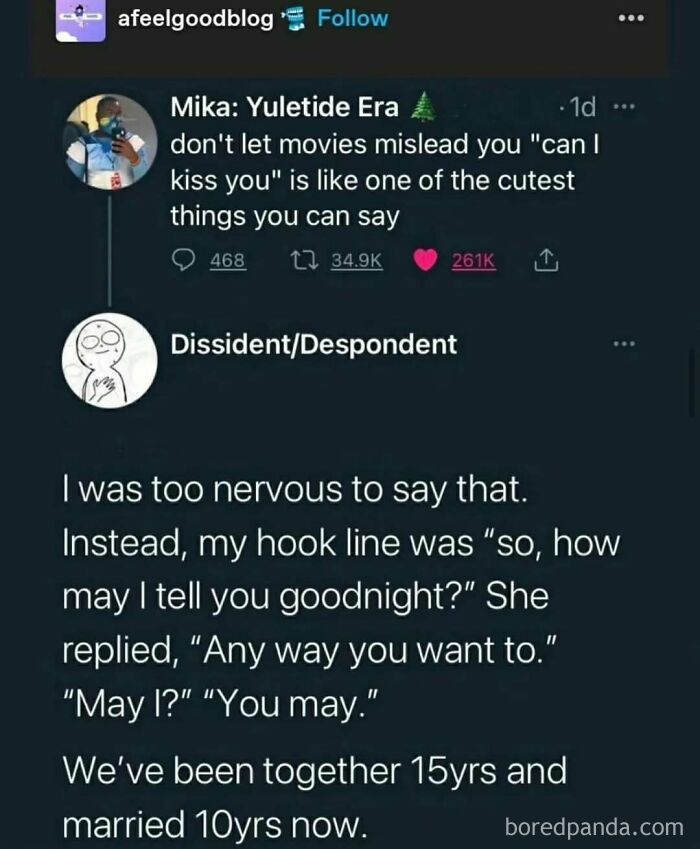The image size is (700, 849).
Task: Click the reply speech bubble icon
Action: tap(182, 261)
